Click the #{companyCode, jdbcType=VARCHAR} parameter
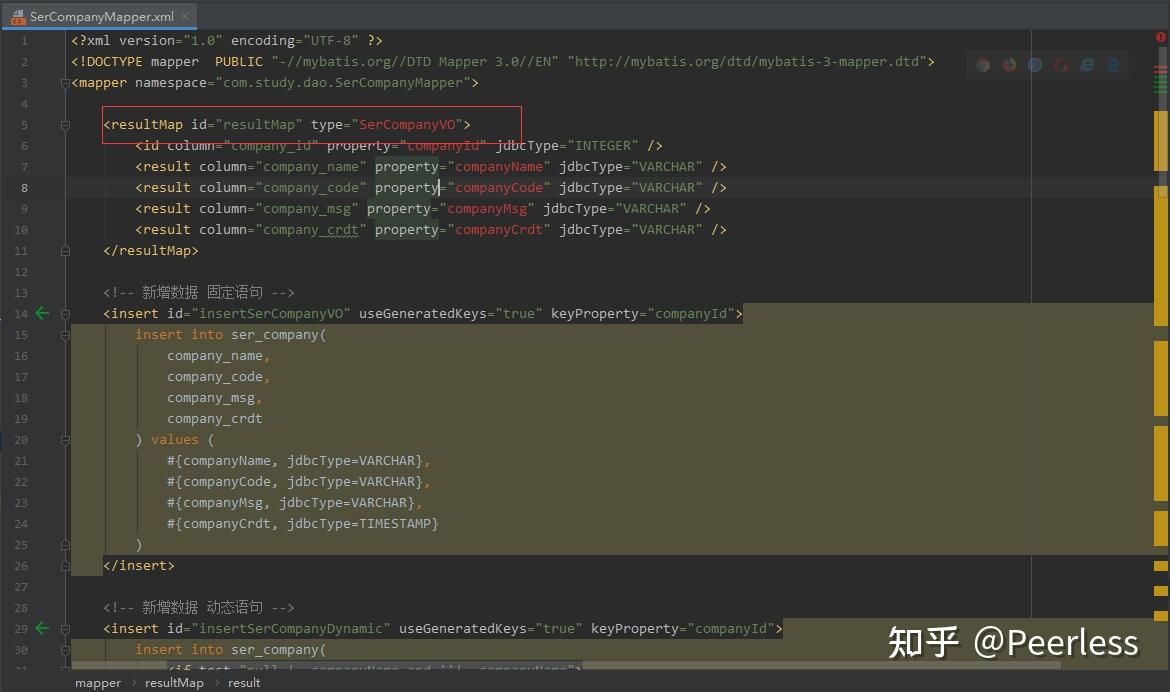The image size is (1170, 692). (295, 481)
